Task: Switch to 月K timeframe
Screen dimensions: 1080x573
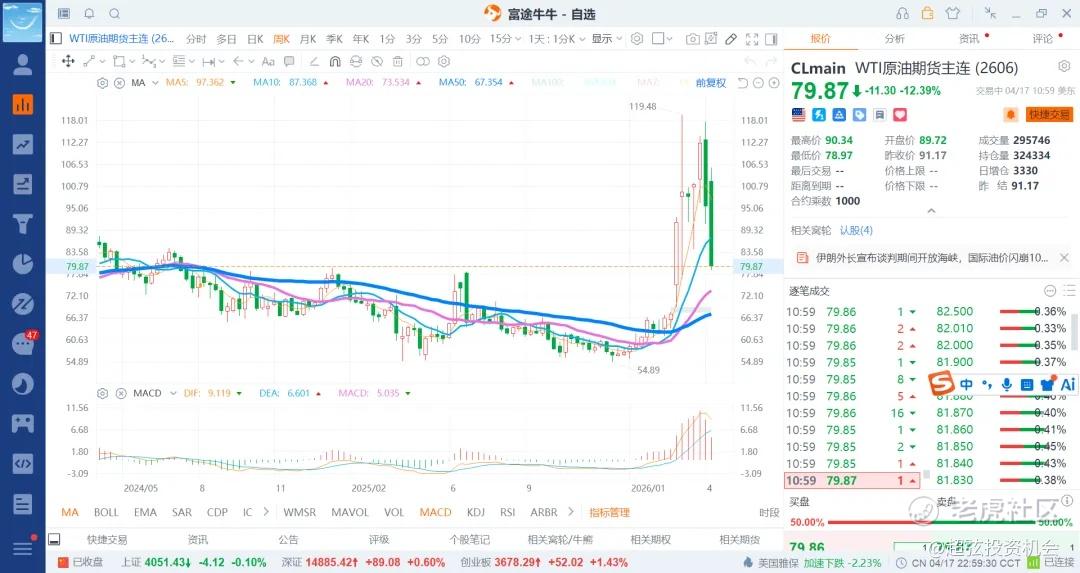Action: (307, 39)
